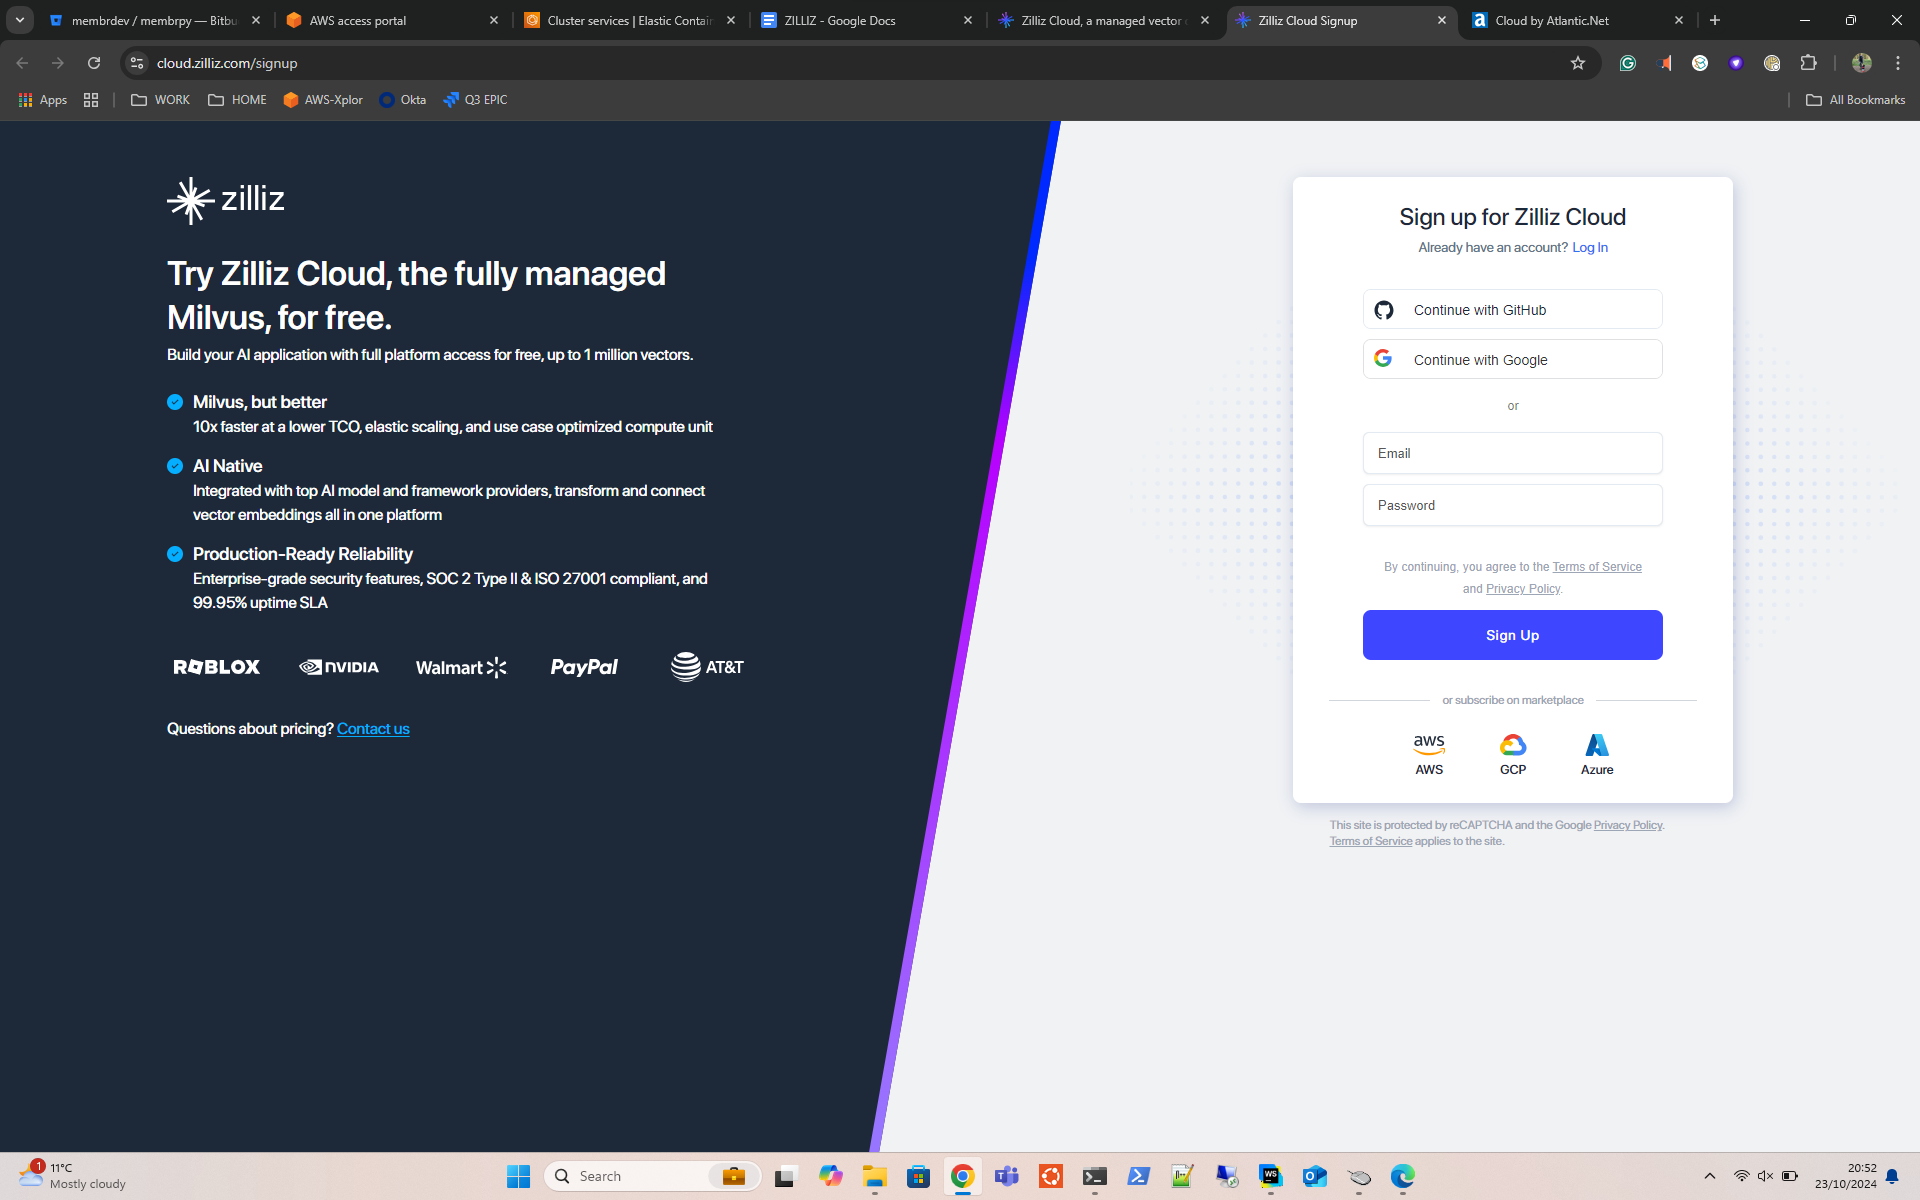The height and width of the screenshot is (1200, 1920).
Task: Click the GCP marketplace icon
Action: click(1512, 754)
